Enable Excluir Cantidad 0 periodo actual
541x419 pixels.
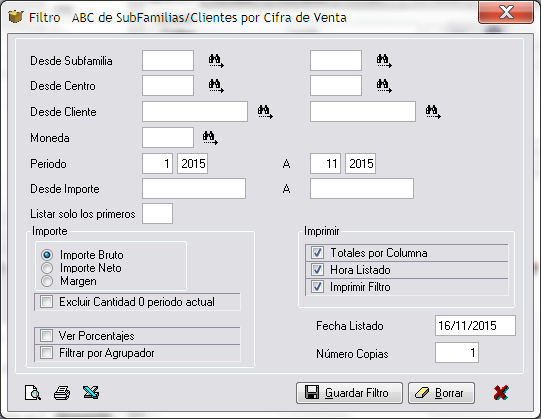coord(46,302)
